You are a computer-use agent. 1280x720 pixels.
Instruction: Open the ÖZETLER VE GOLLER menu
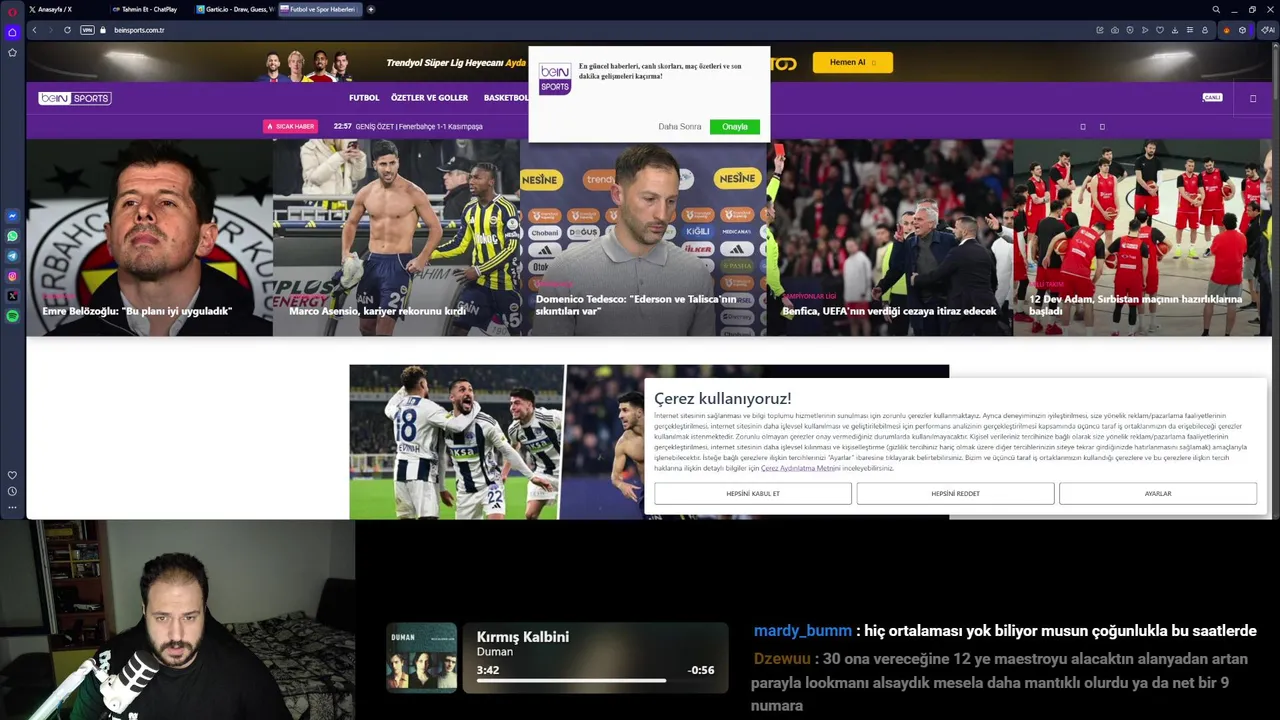point(429,98)
